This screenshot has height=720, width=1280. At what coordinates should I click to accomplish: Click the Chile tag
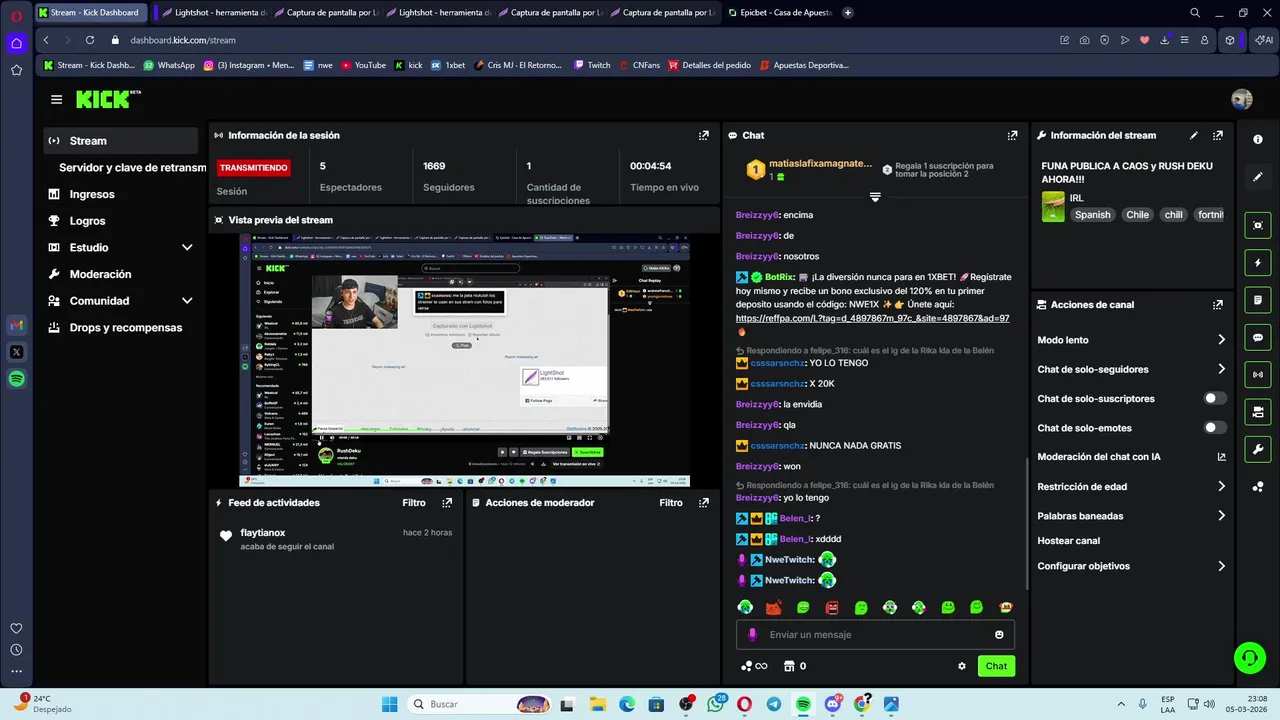tap(1137, 215)
